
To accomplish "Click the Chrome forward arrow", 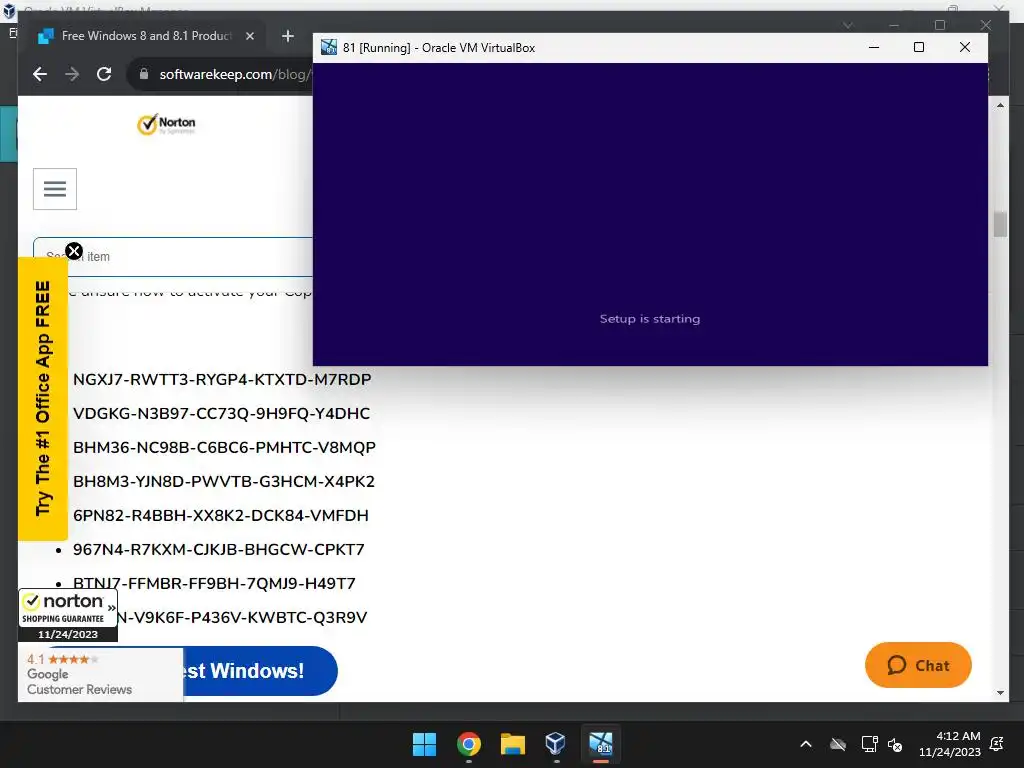I will tap(72, 74).
